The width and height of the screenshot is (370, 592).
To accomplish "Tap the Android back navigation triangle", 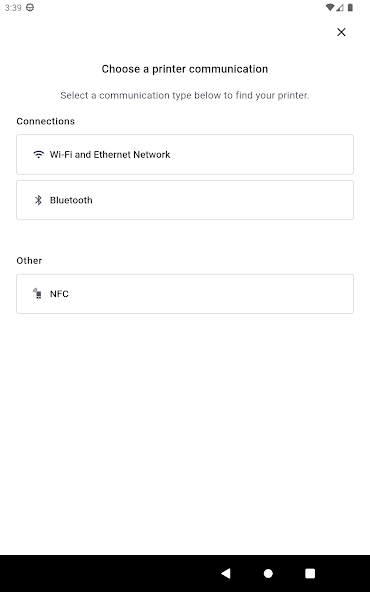I will (x=226, y=574).
